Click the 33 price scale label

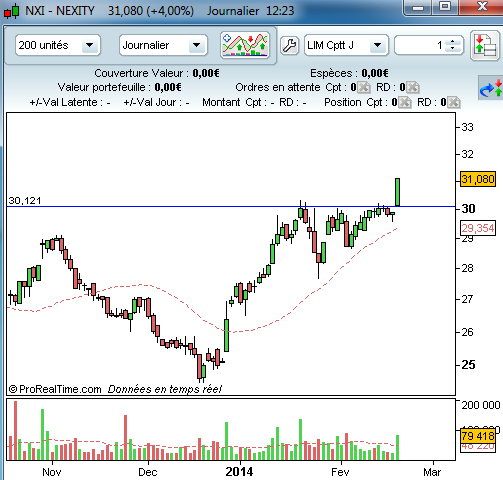click(x=467, y=127)
